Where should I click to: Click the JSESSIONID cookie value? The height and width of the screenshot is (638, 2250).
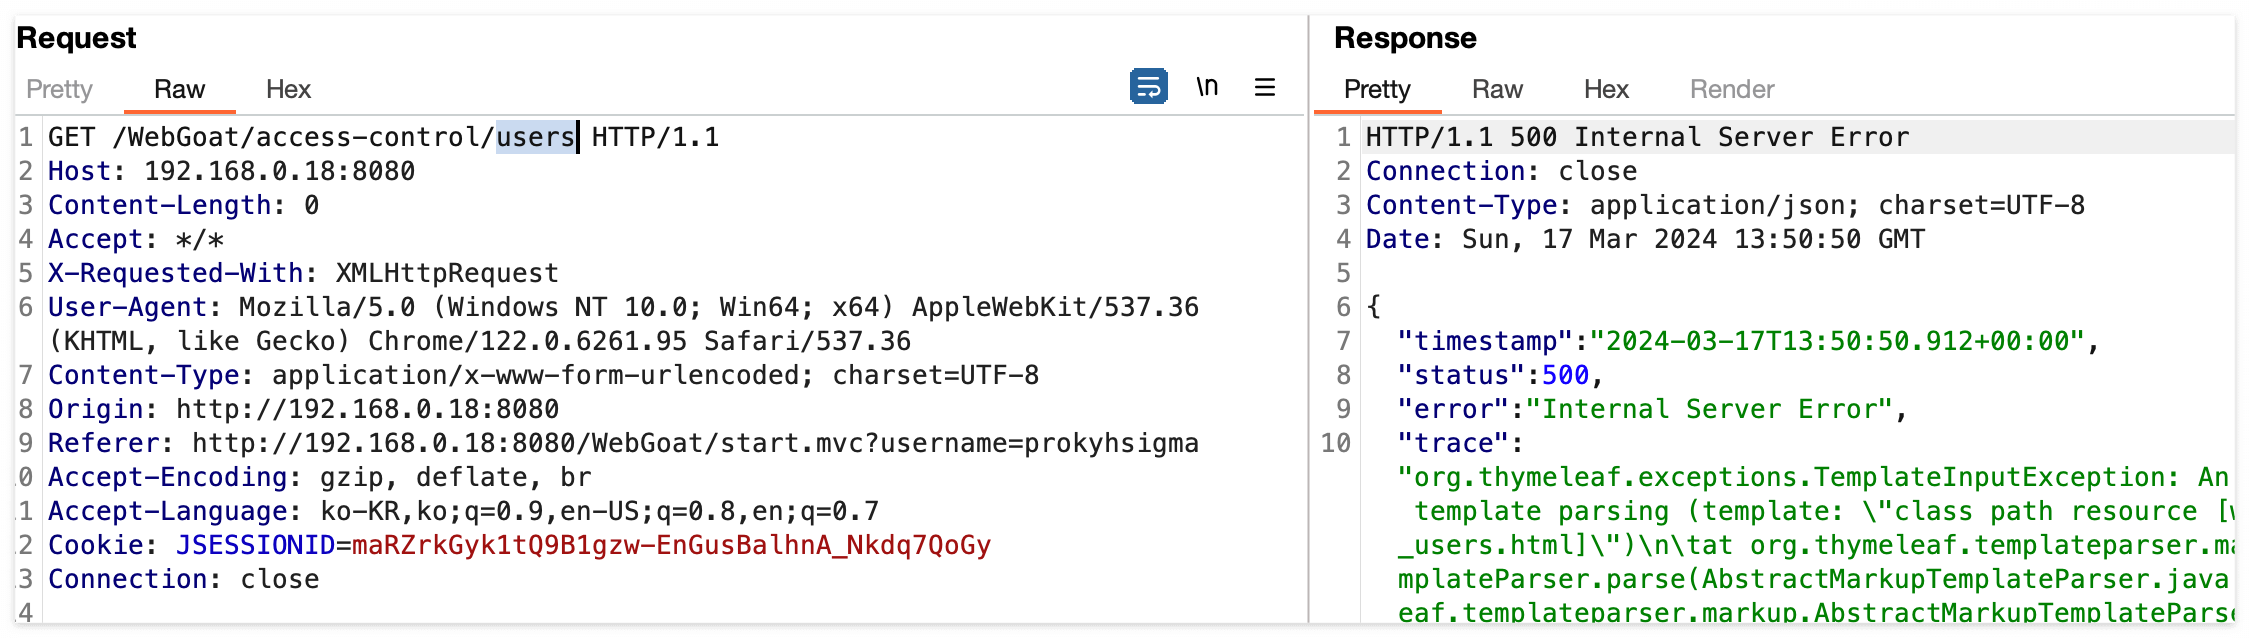(671, 545)
